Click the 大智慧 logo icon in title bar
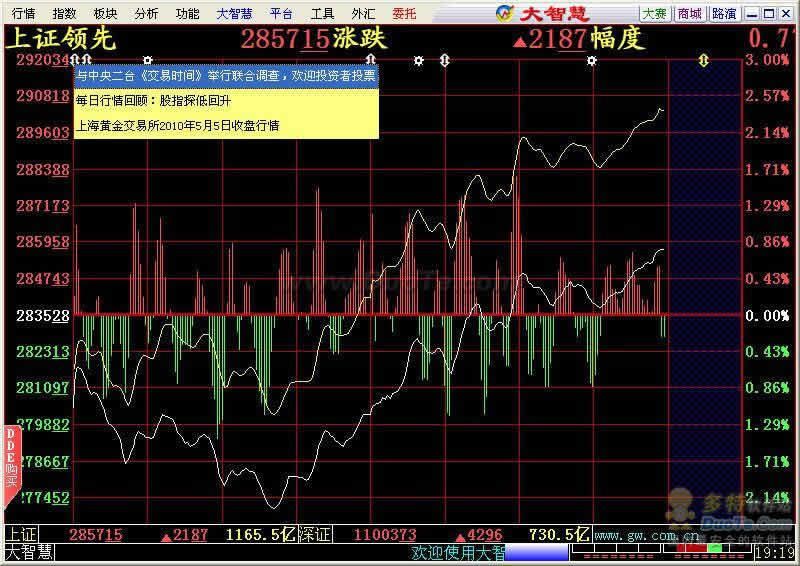The width and height of the screenshot is (800, 566). click(505, 13)
